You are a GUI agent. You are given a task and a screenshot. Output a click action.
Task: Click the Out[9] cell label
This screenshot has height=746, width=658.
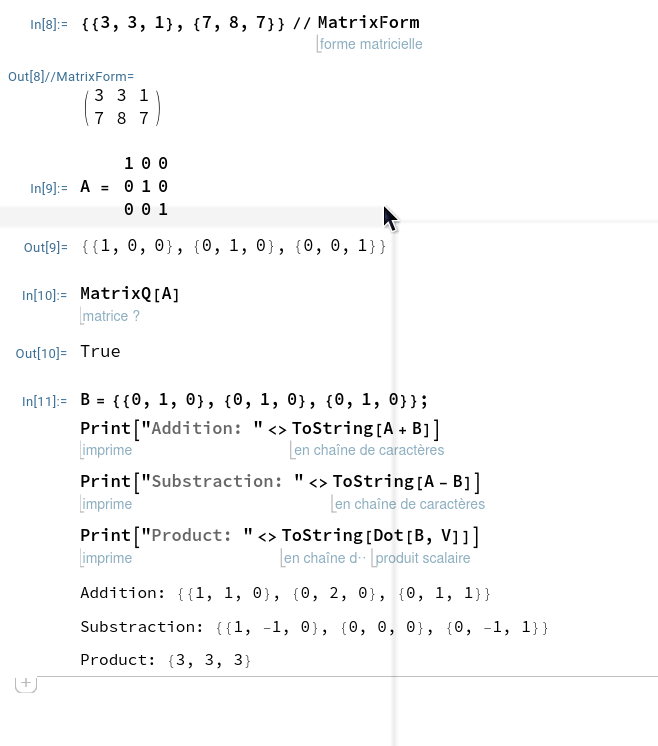tap(44, 246)
